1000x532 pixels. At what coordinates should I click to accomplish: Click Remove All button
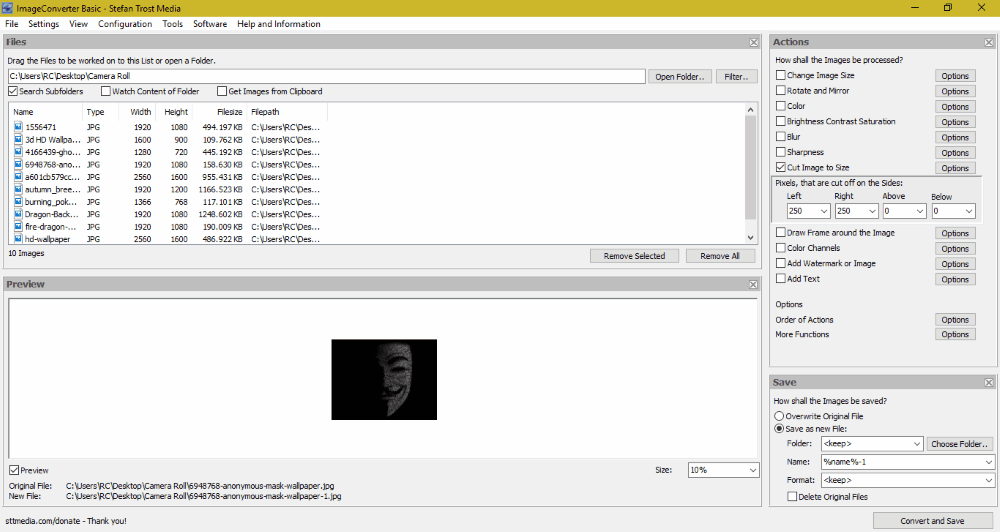720,256
